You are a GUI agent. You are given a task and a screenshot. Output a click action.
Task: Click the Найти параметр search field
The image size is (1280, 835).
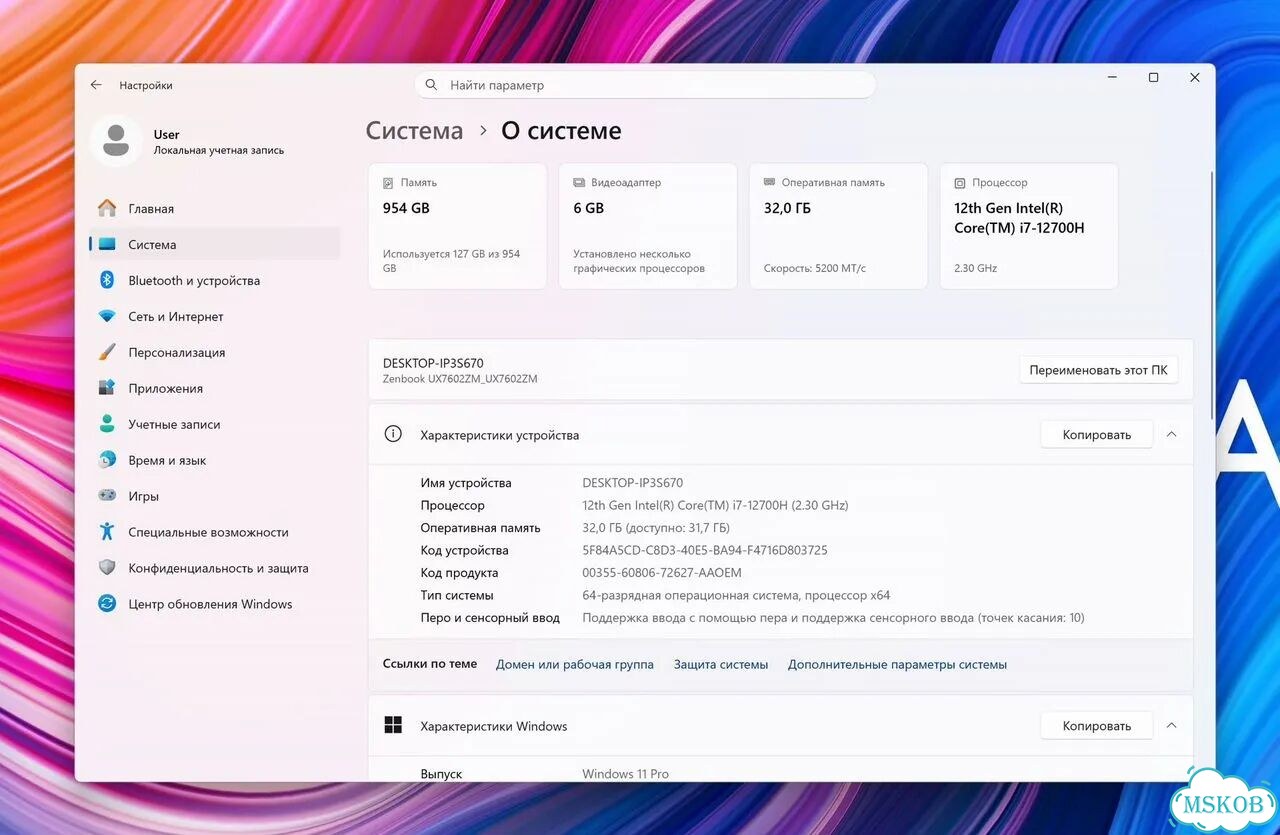tap(645, 85)
